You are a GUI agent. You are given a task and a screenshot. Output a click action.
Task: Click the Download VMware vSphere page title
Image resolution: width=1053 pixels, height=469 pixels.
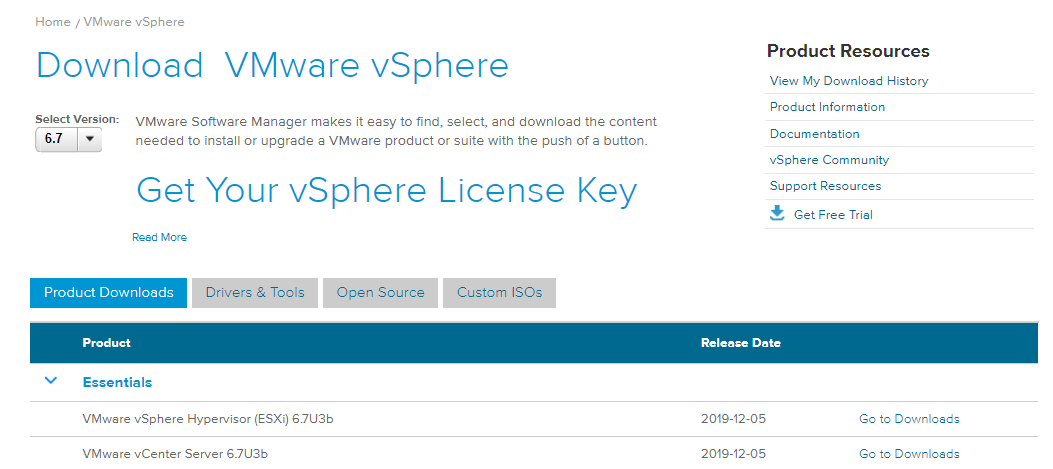click(272, 66)
